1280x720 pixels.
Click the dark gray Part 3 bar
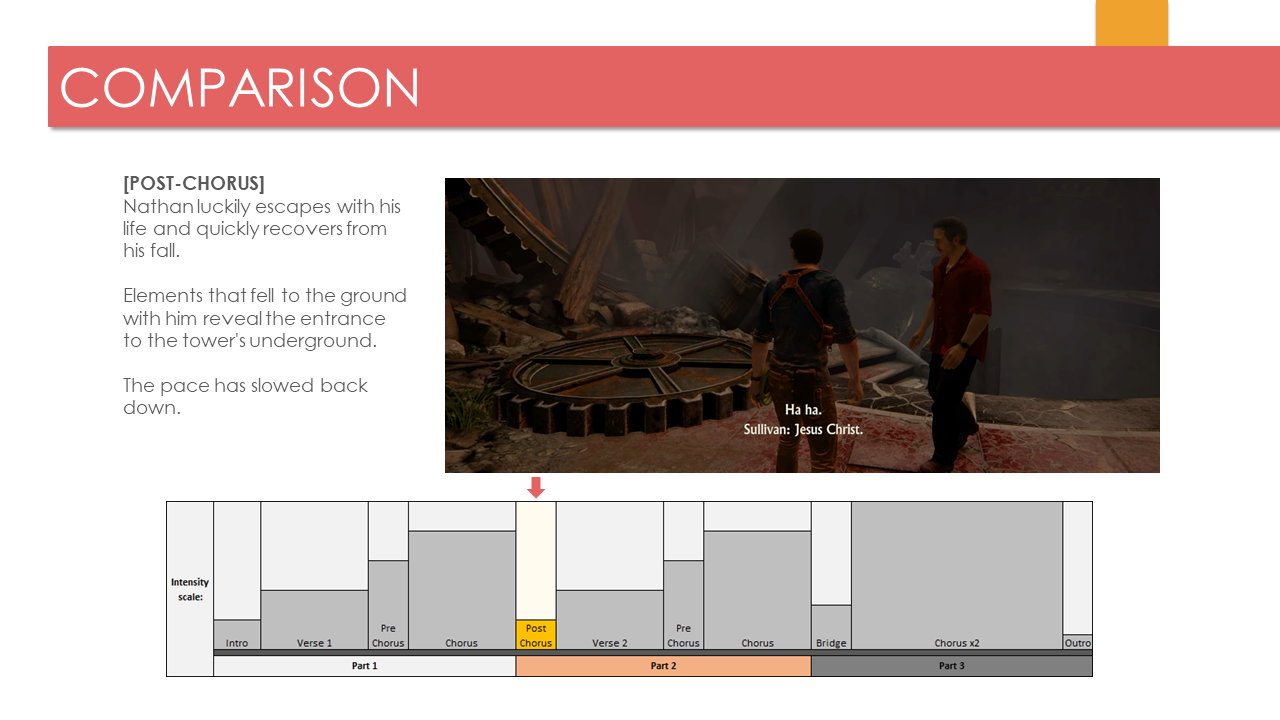coord(951,666)
